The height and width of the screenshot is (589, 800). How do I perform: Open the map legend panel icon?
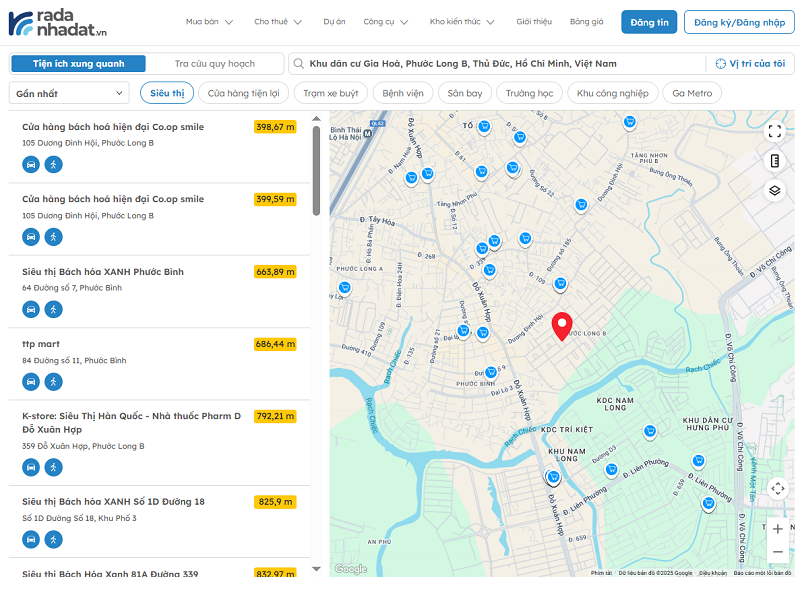pyautogui.click(x=774, y=161)
